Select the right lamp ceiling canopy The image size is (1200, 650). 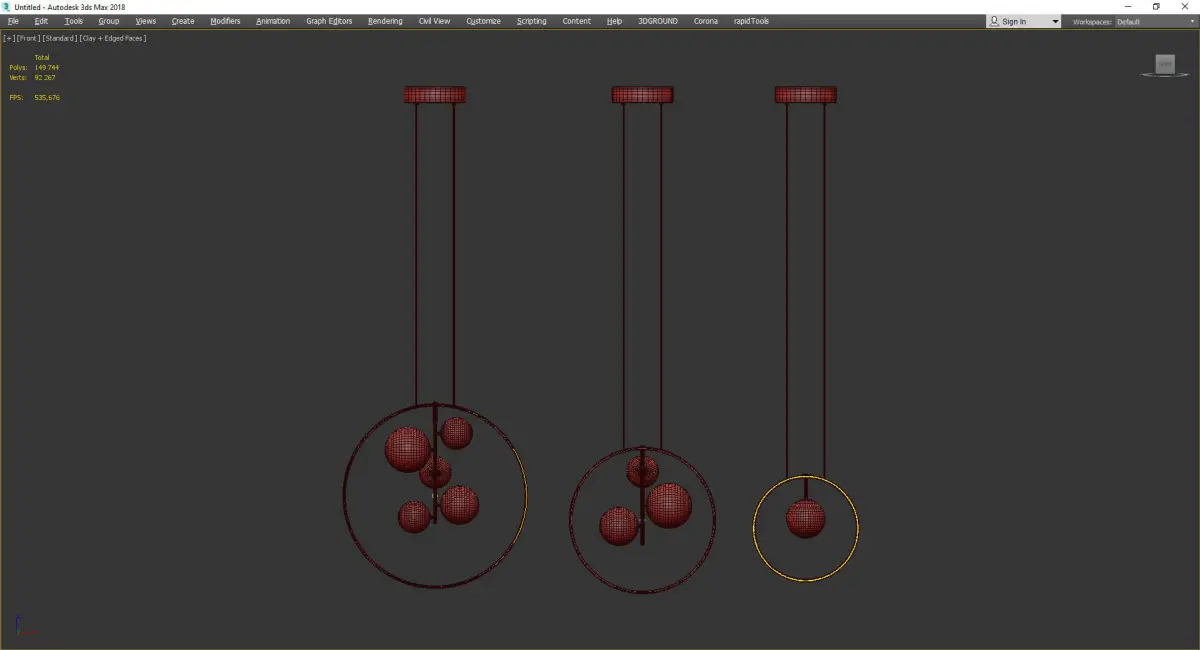tap(805, 95)
